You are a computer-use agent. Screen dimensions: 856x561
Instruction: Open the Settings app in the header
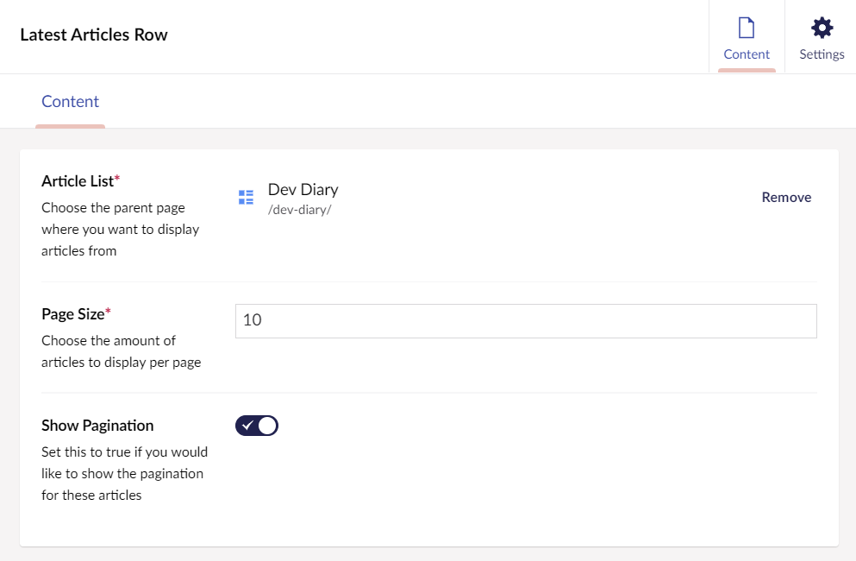click(x=821, y=38)
